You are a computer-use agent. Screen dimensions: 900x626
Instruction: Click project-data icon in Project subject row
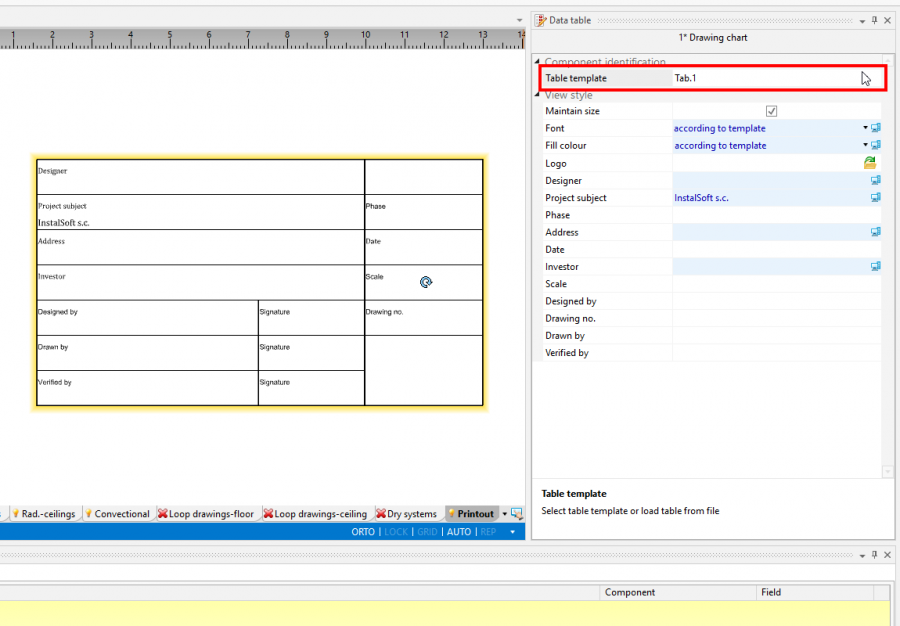coord(876,198)
